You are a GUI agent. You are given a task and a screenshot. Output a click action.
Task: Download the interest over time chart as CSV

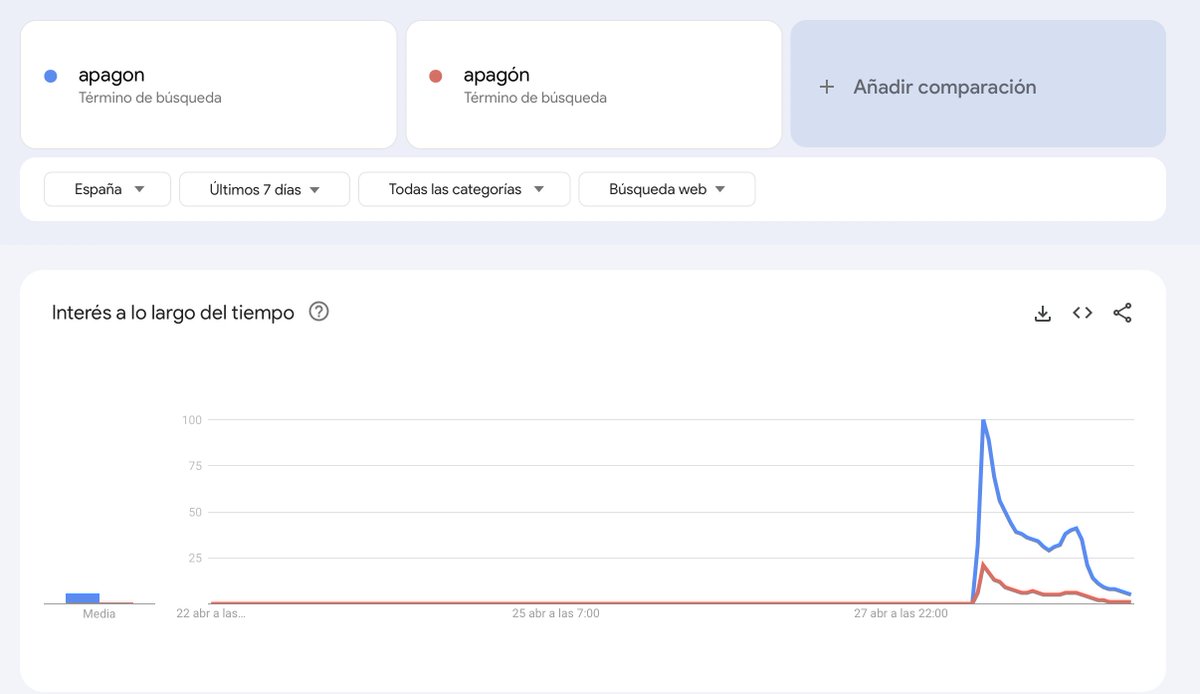click(x=1042, y=313)
